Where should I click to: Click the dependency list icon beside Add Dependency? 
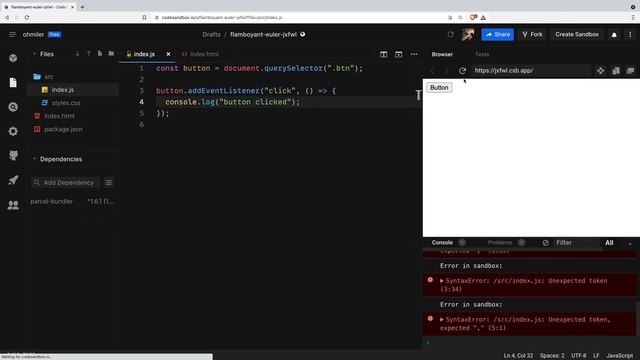coord(109,182)
